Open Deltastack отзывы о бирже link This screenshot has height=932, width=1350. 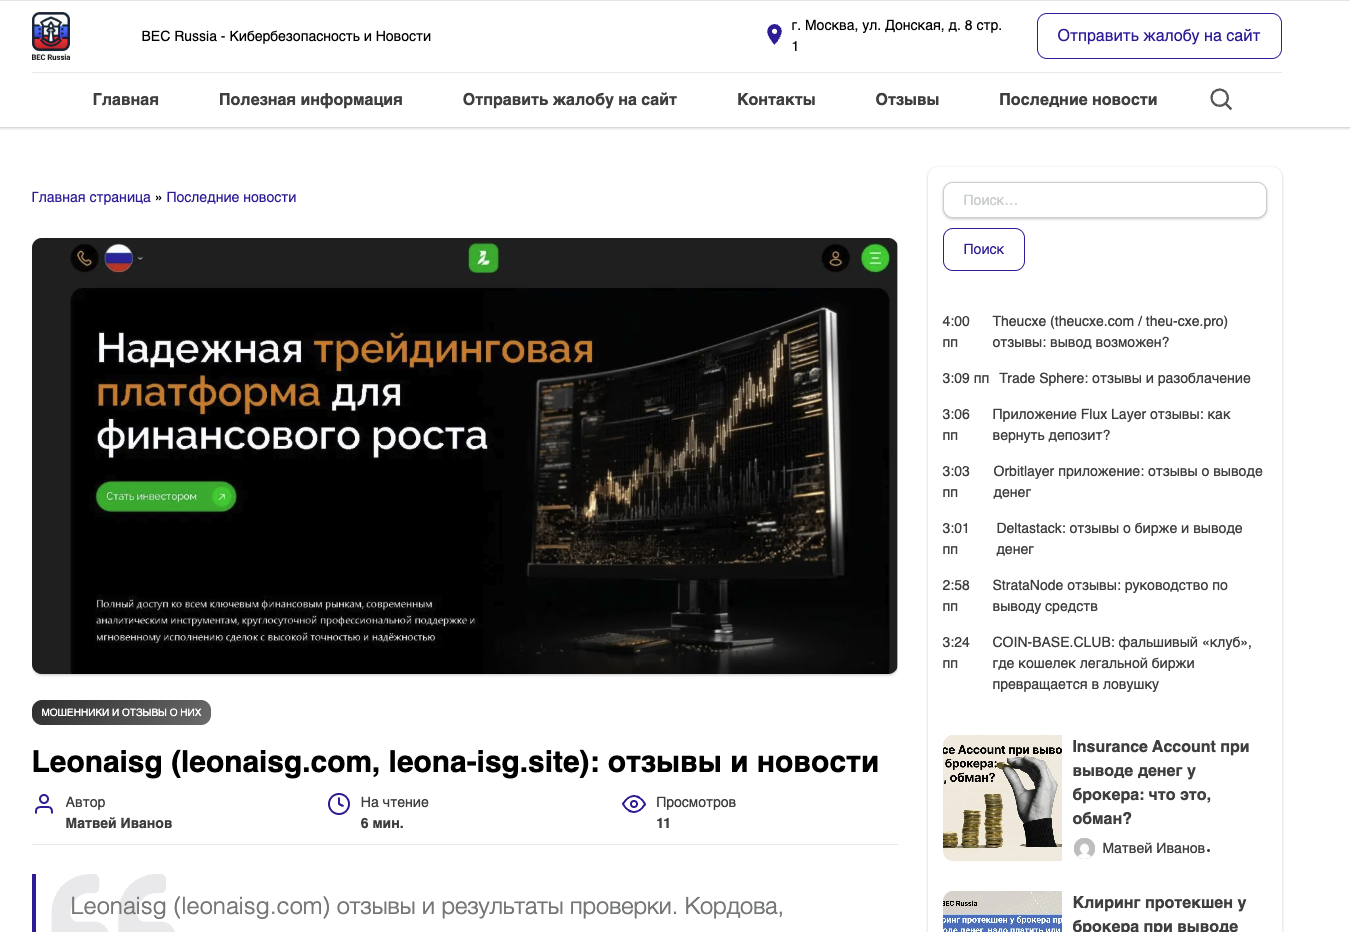tap(1119, 539)
